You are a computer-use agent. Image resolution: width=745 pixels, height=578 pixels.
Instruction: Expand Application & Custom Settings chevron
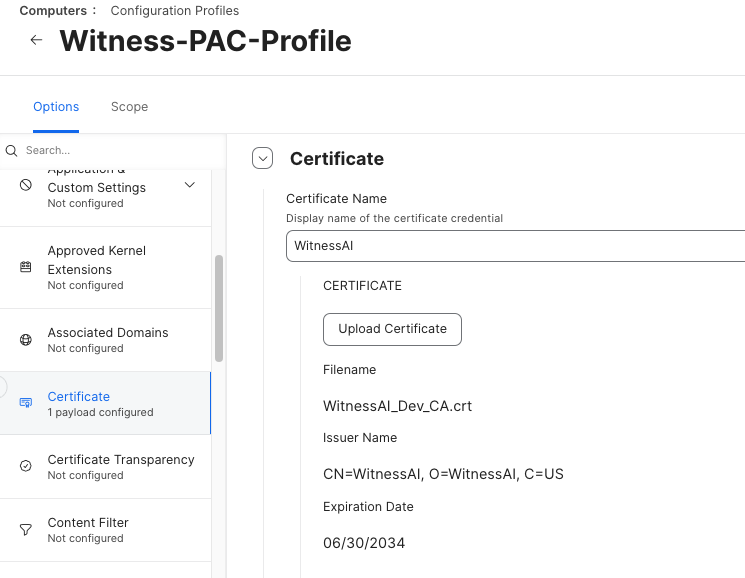[x=190, y=185]
